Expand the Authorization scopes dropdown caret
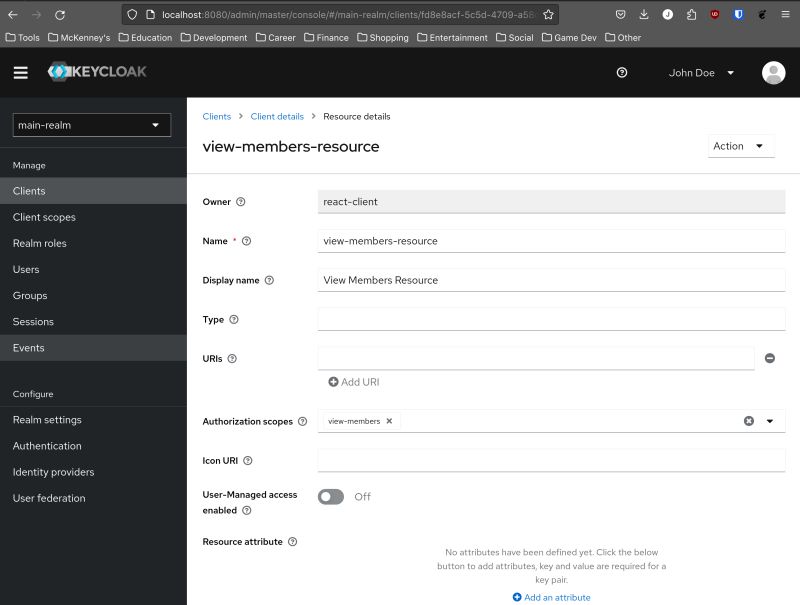This screenshot has height=605, width=800. click(x=769, y=421)
